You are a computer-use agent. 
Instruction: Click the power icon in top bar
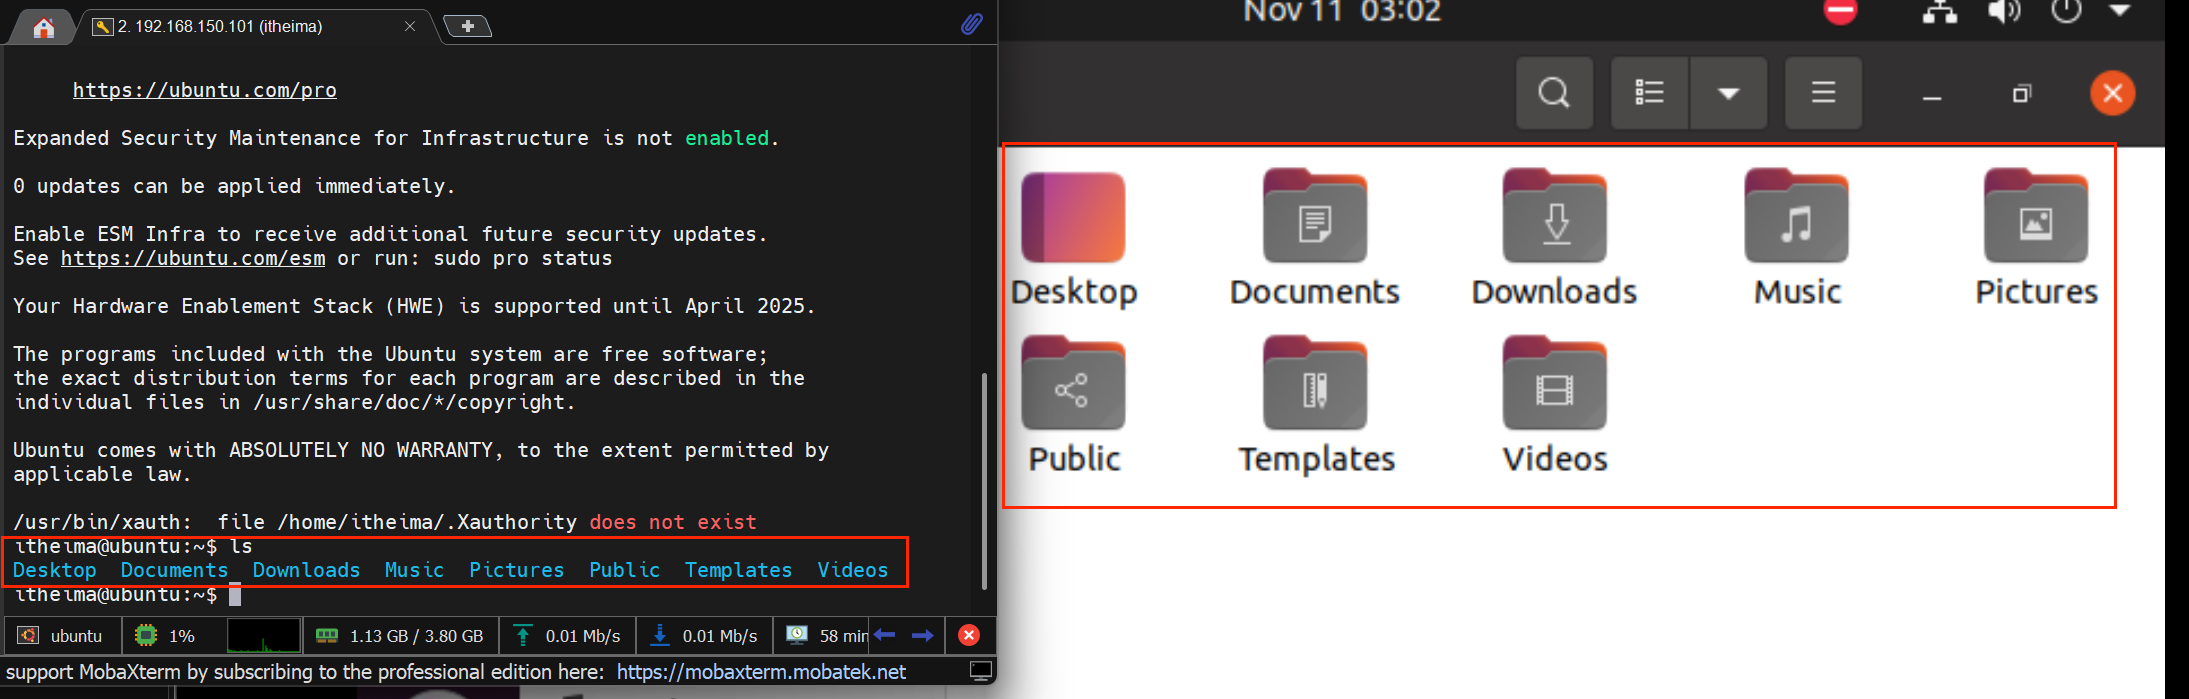pos(2067,11)
